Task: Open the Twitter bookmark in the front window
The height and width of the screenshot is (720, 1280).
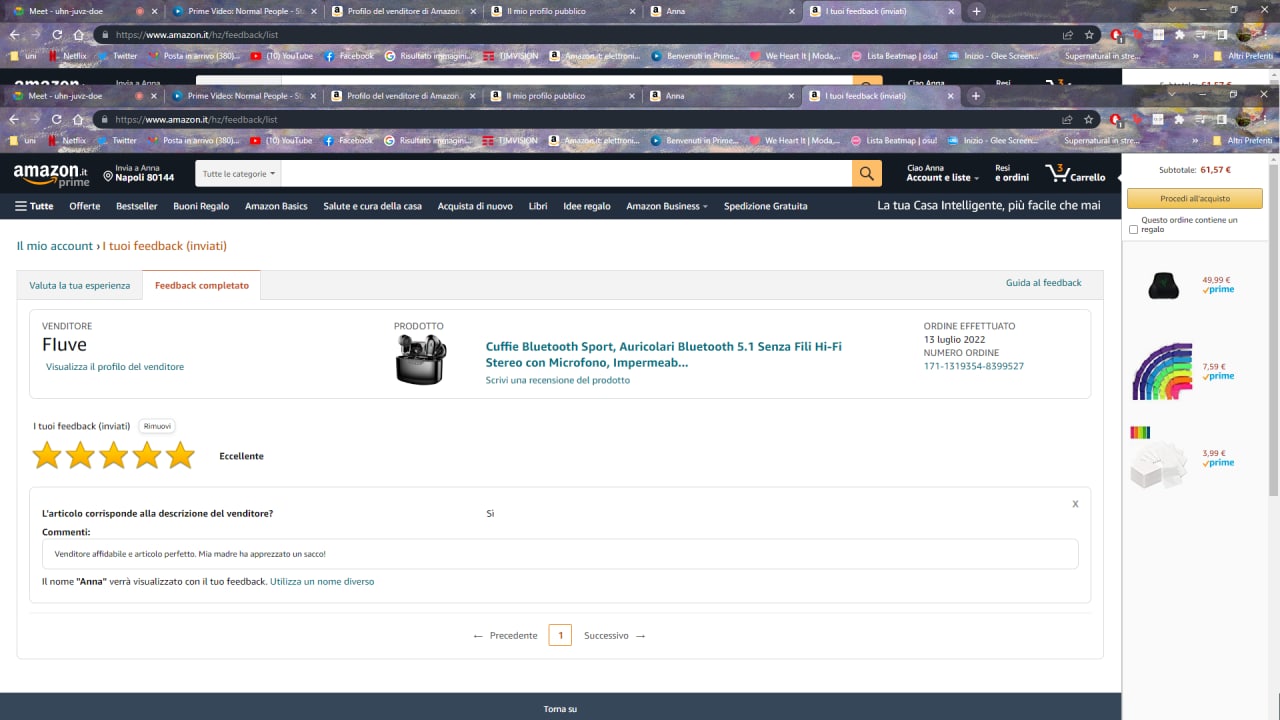Action: coord(118,141)
